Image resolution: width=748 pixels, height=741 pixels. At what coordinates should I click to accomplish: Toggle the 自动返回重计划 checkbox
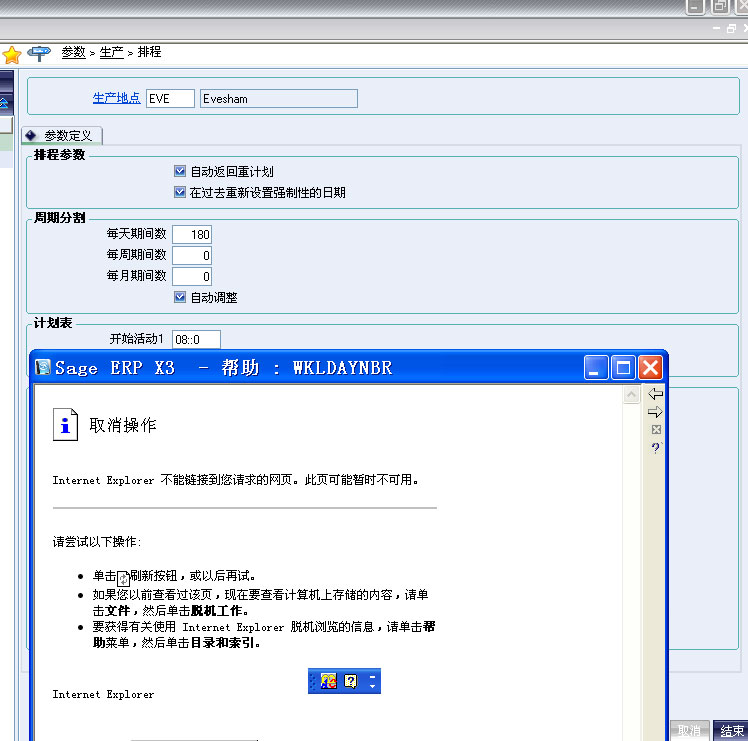(x=179, y=171)
